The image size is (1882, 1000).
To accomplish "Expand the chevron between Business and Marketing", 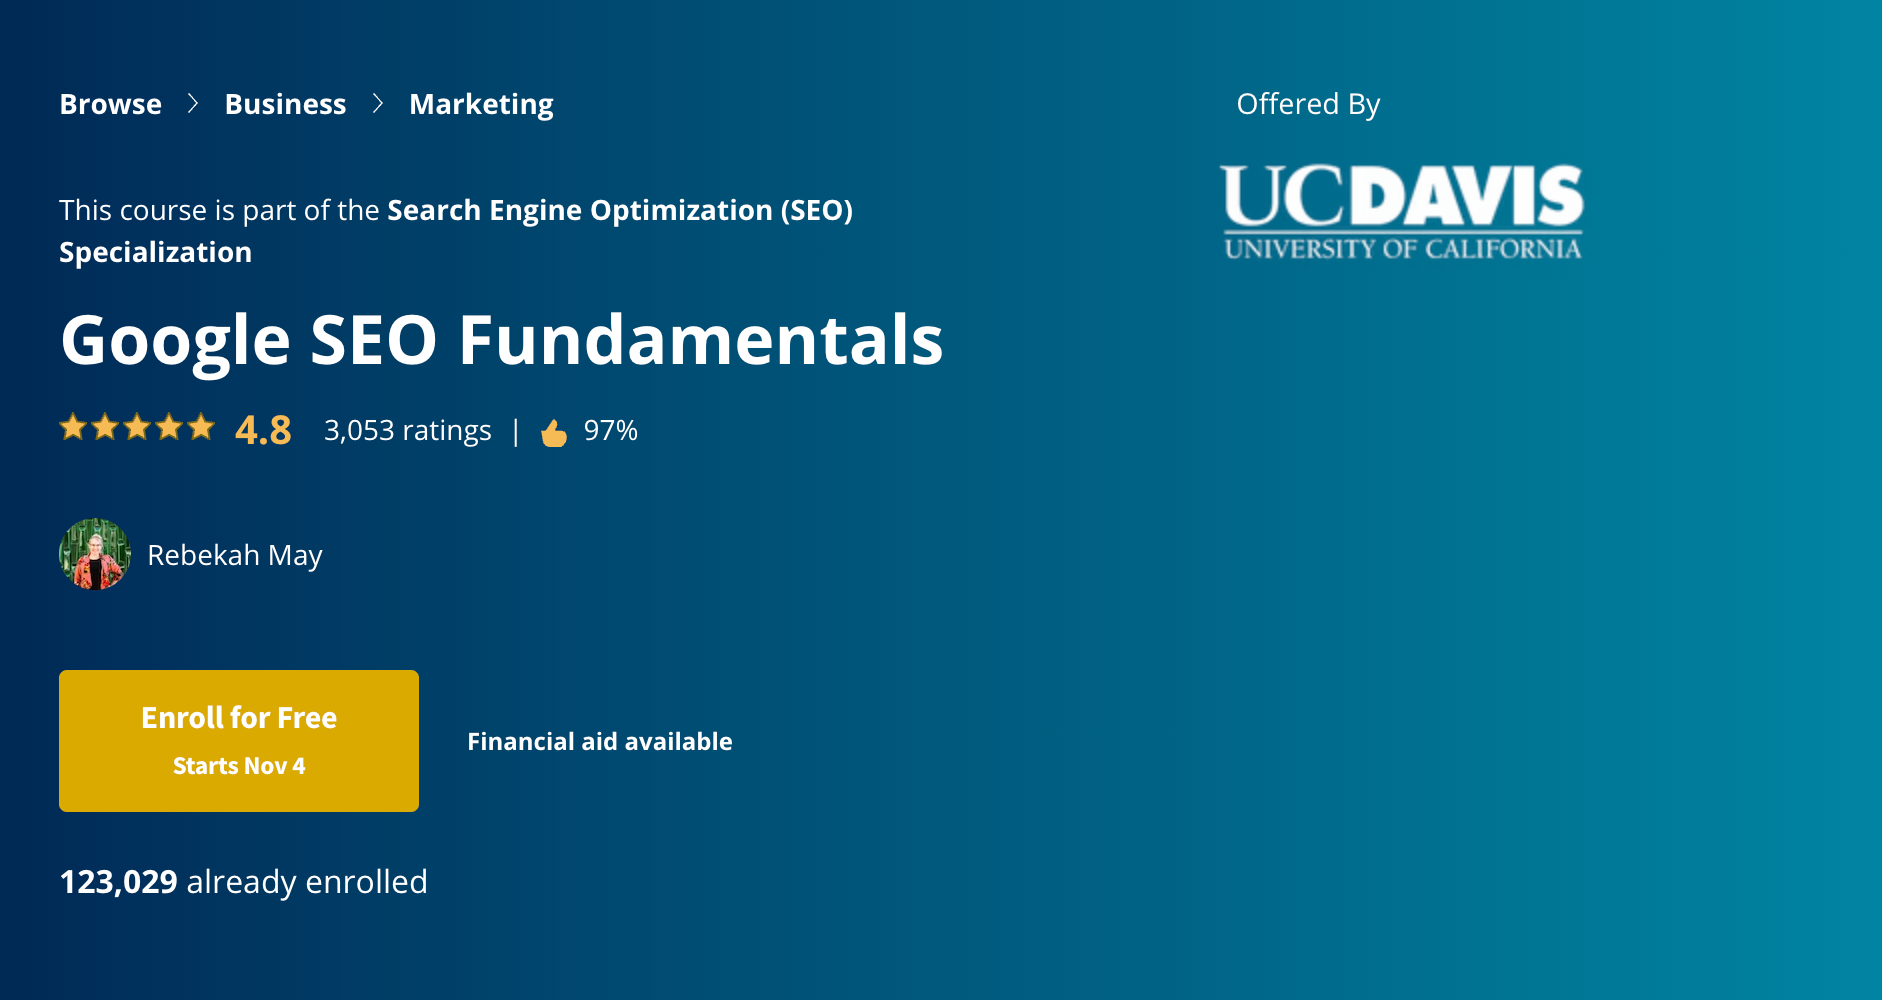I will pyautogui.click(x=378, y=104).
